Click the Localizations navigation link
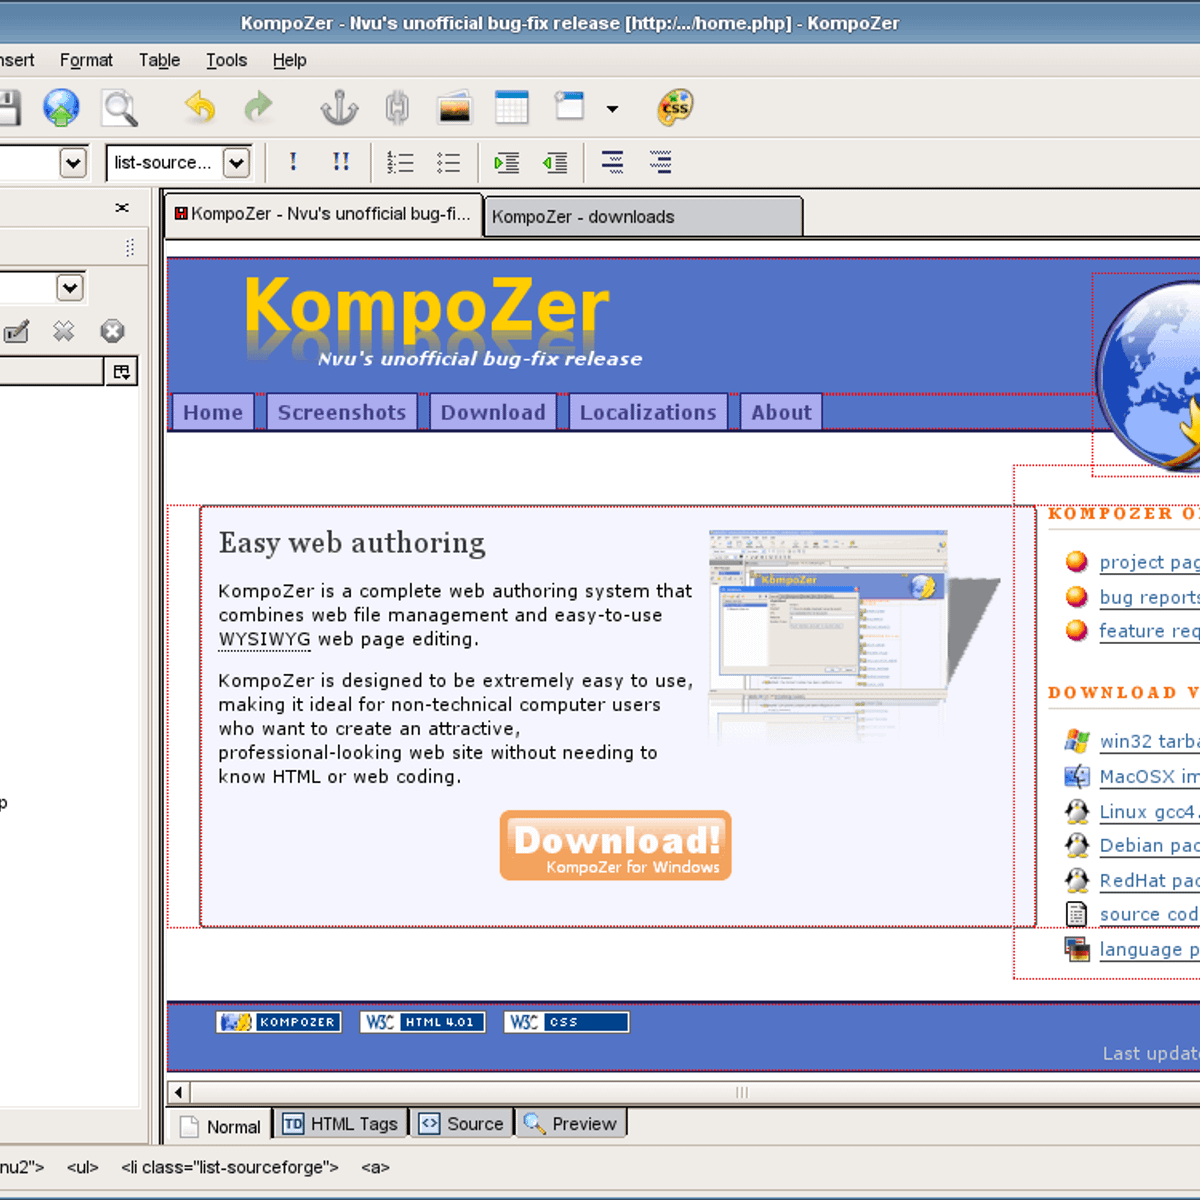This screenshot has width=1200, height=1200. coord(648,412)
